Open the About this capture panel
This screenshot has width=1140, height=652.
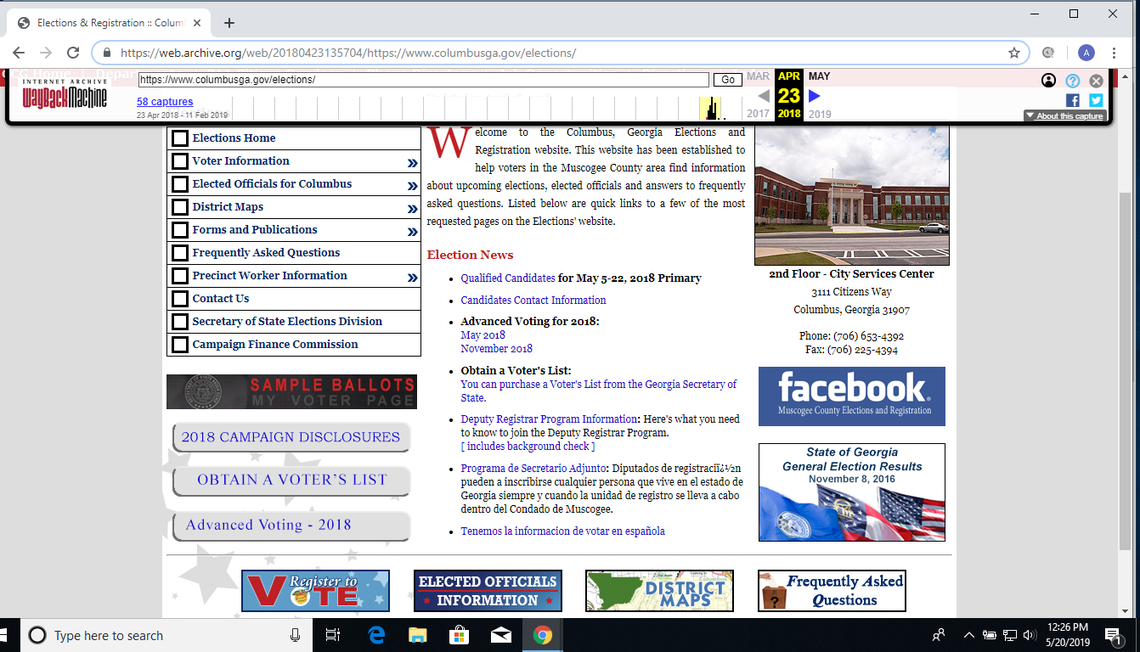1063,115
